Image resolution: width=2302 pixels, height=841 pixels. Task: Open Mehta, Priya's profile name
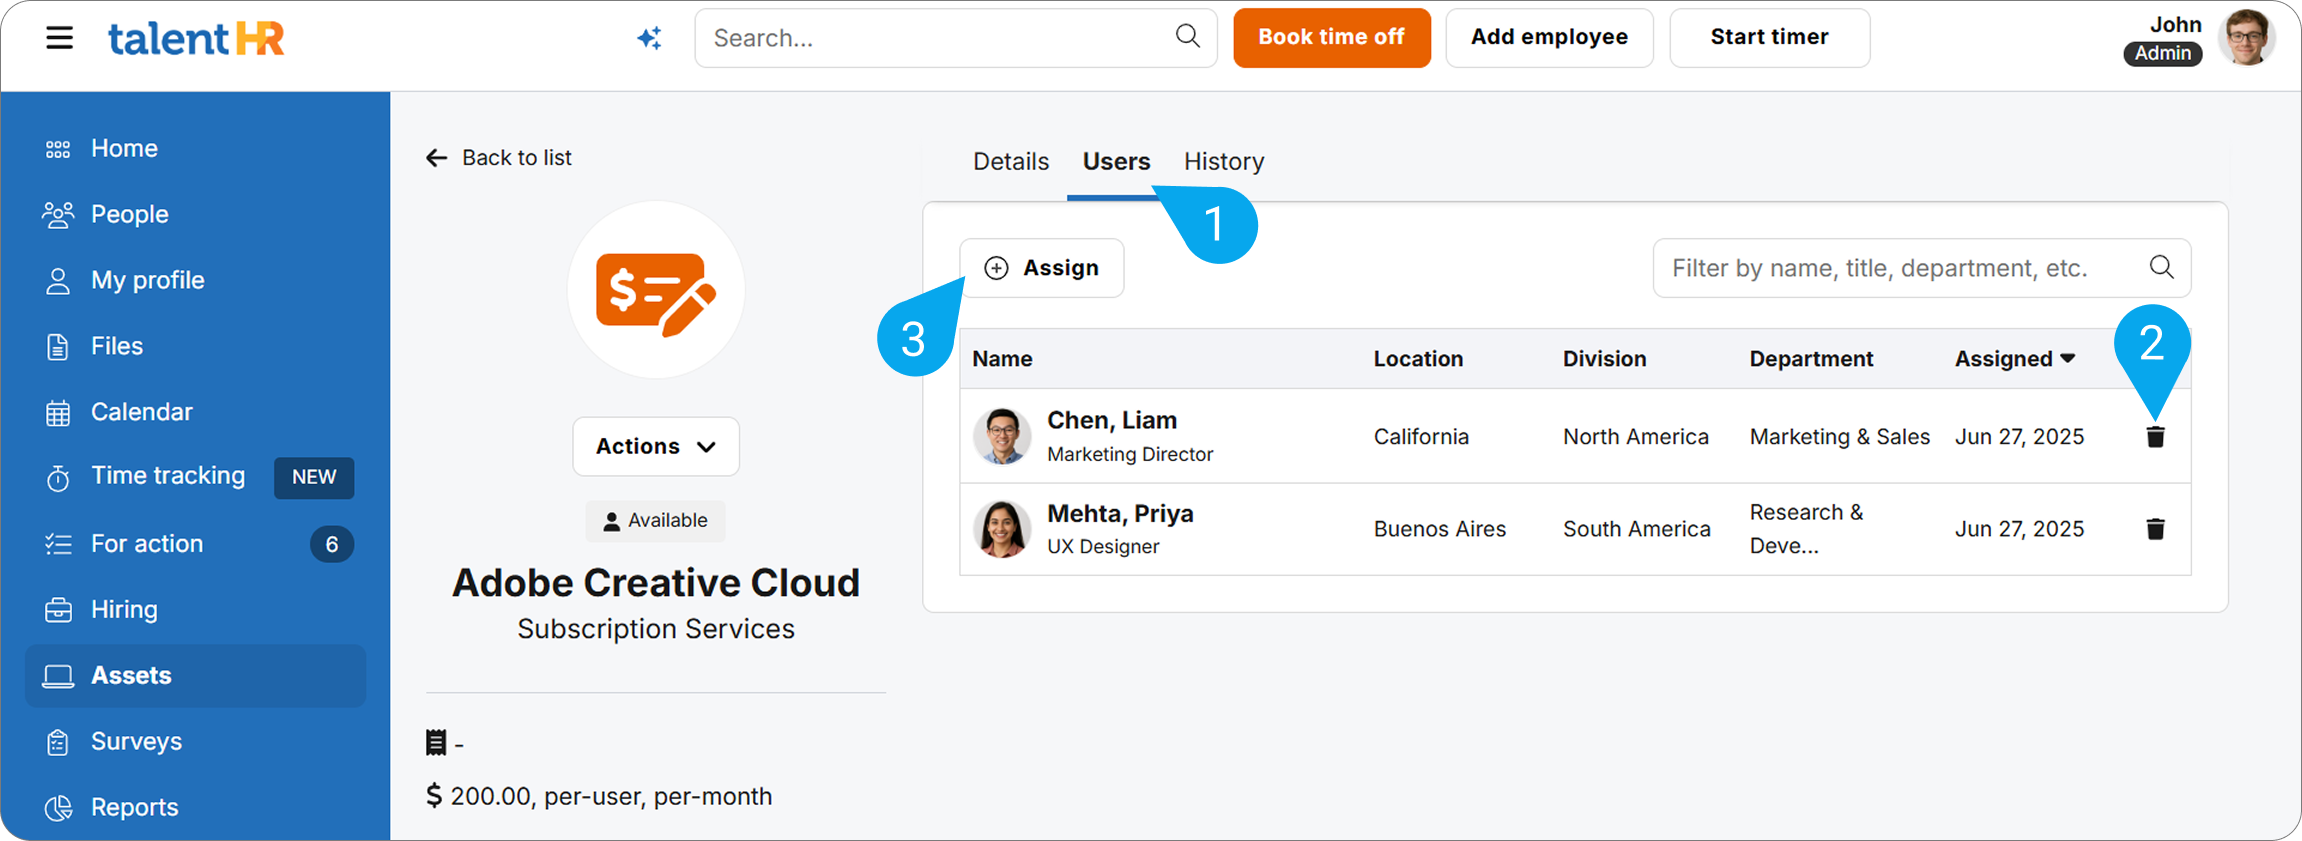click(1120, 513)
